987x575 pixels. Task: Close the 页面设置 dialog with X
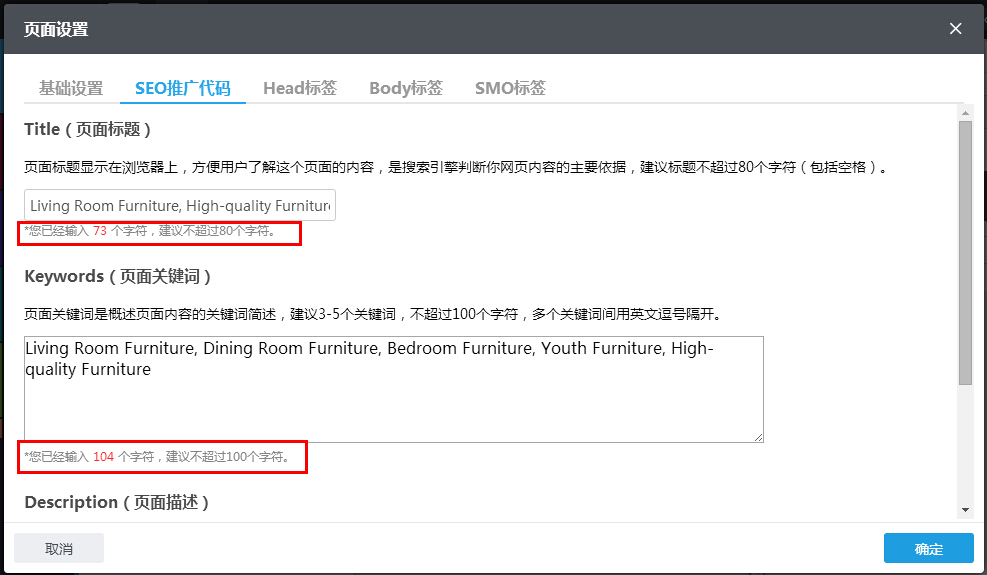(x=955, y=29)
